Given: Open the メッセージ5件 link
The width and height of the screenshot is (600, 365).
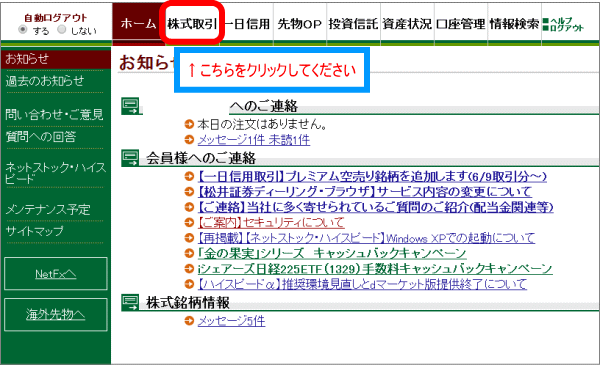Looking at the screenshot, I should (x=231, y=321).
